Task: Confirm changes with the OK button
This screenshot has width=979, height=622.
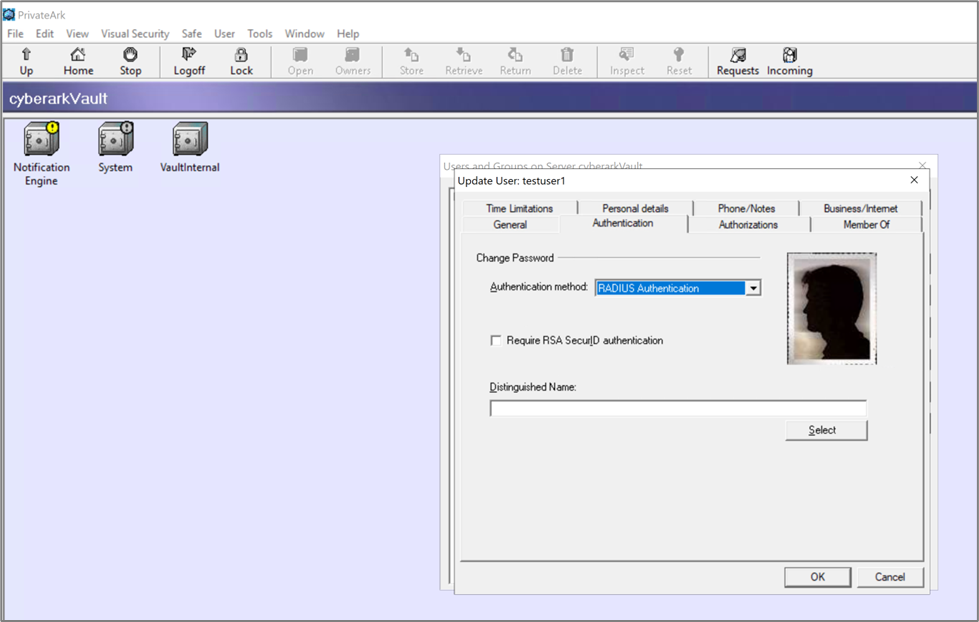Action: [x=816, y=577]
